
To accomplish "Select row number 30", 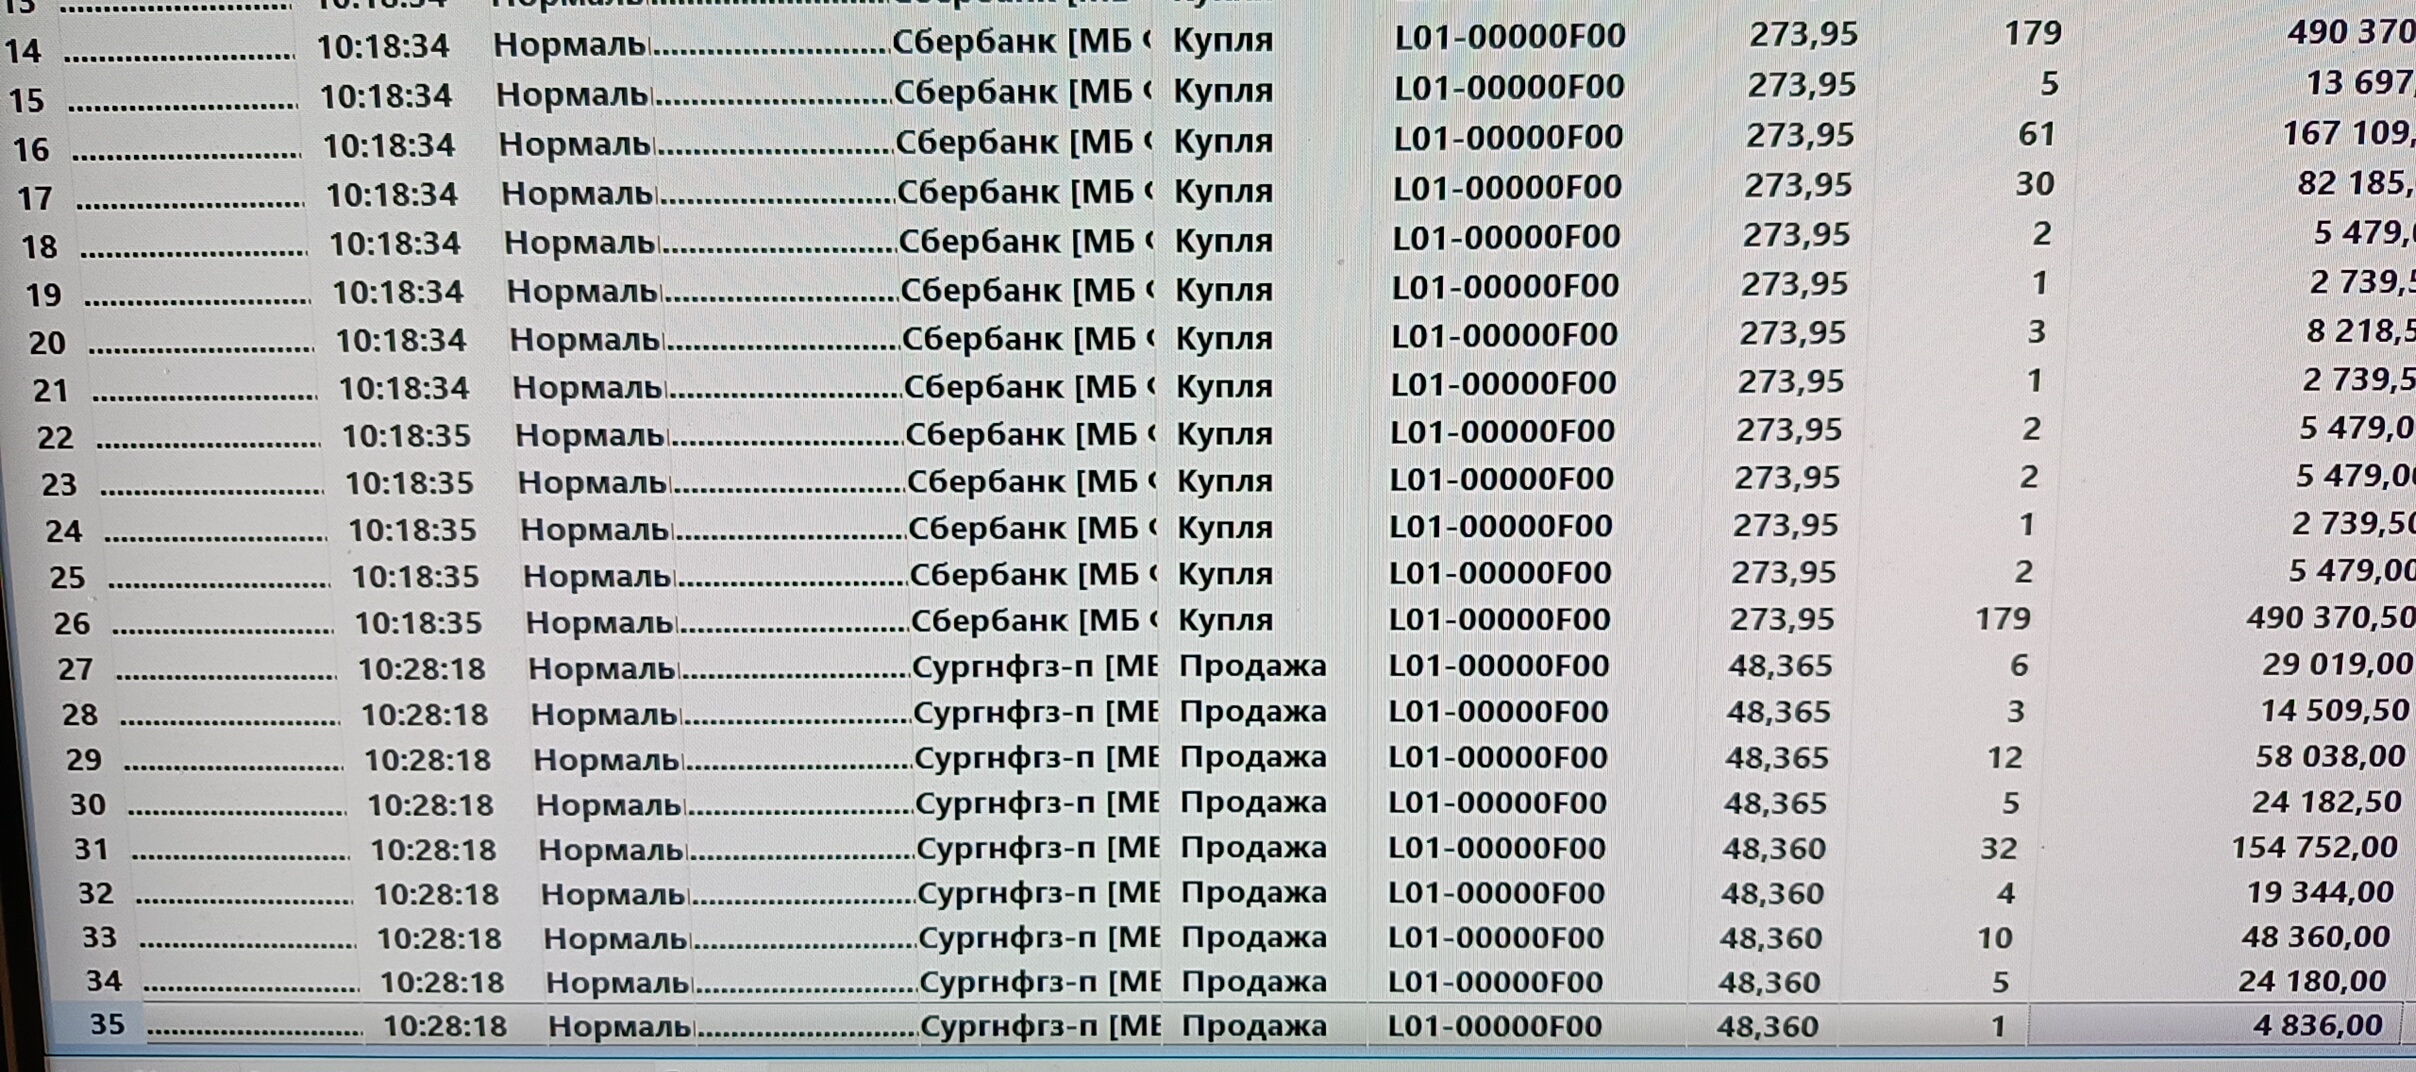I will tap(87, 805).
